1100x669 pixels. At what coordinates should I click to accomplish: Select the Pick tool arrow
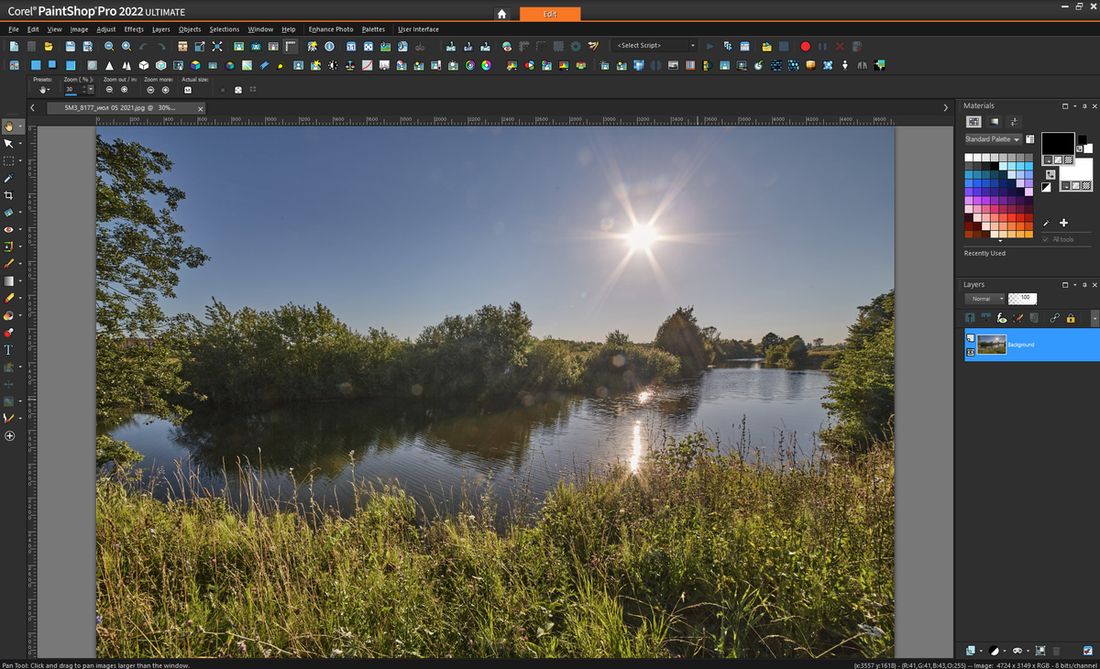tap(8, 144)
